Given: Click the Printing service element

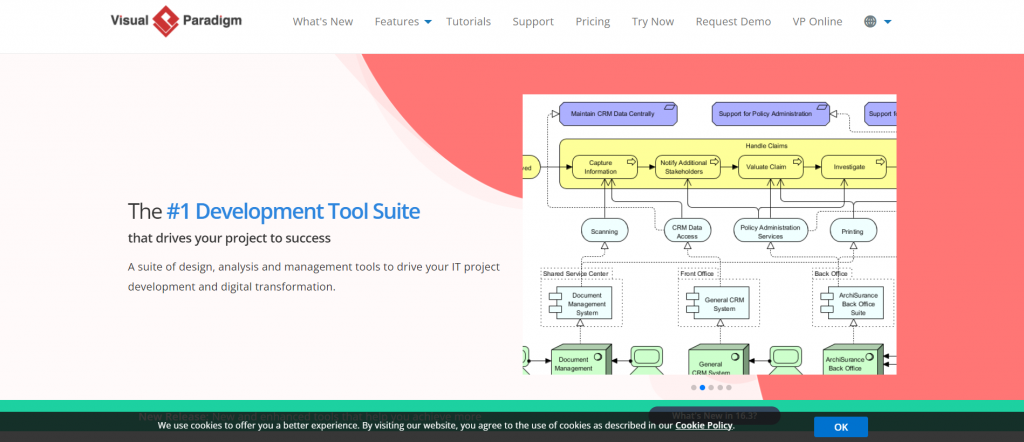Looking at the screenshot, I should pyautogui.click(x=853, y=231).
